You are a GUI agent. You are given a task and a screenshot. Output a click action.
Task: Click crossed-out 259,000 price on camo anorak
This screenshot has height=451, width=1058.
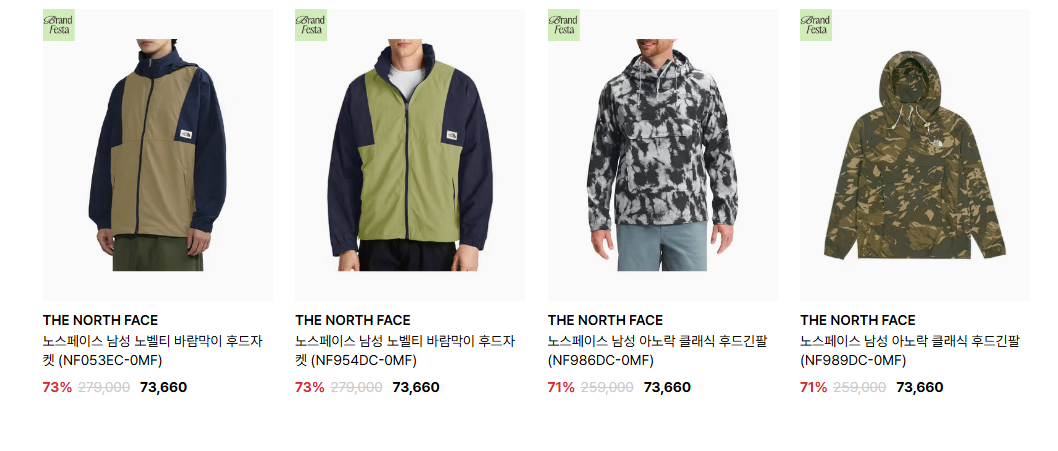(x=860, y=388)
